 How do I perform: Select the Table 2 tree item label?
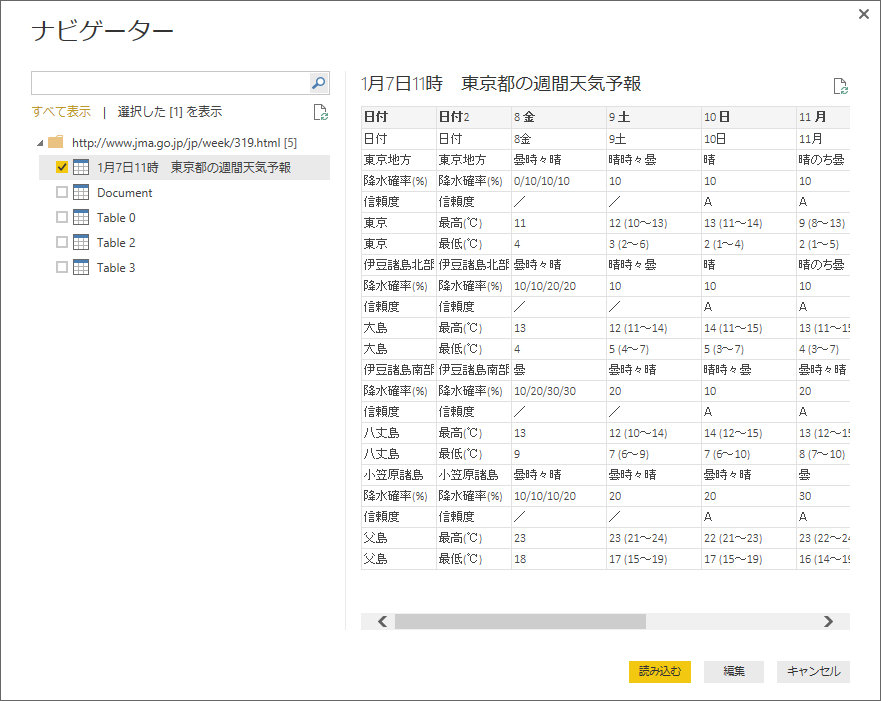coord(116,243)
